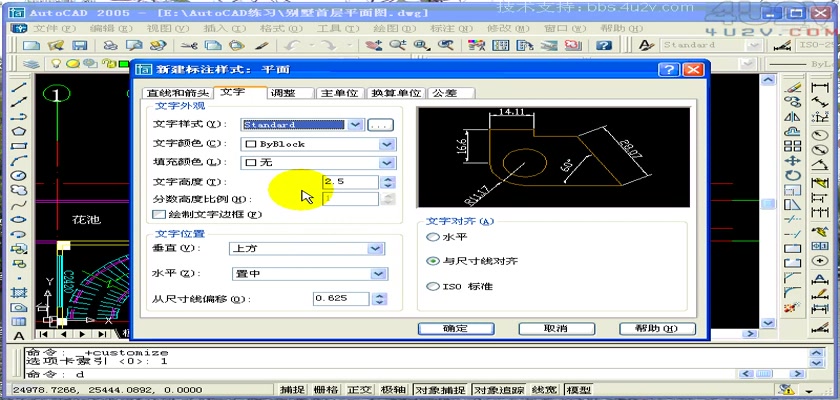The image size is (840, 400).
Task: Select the Revision Cloud tool
Action: point(19,190)
